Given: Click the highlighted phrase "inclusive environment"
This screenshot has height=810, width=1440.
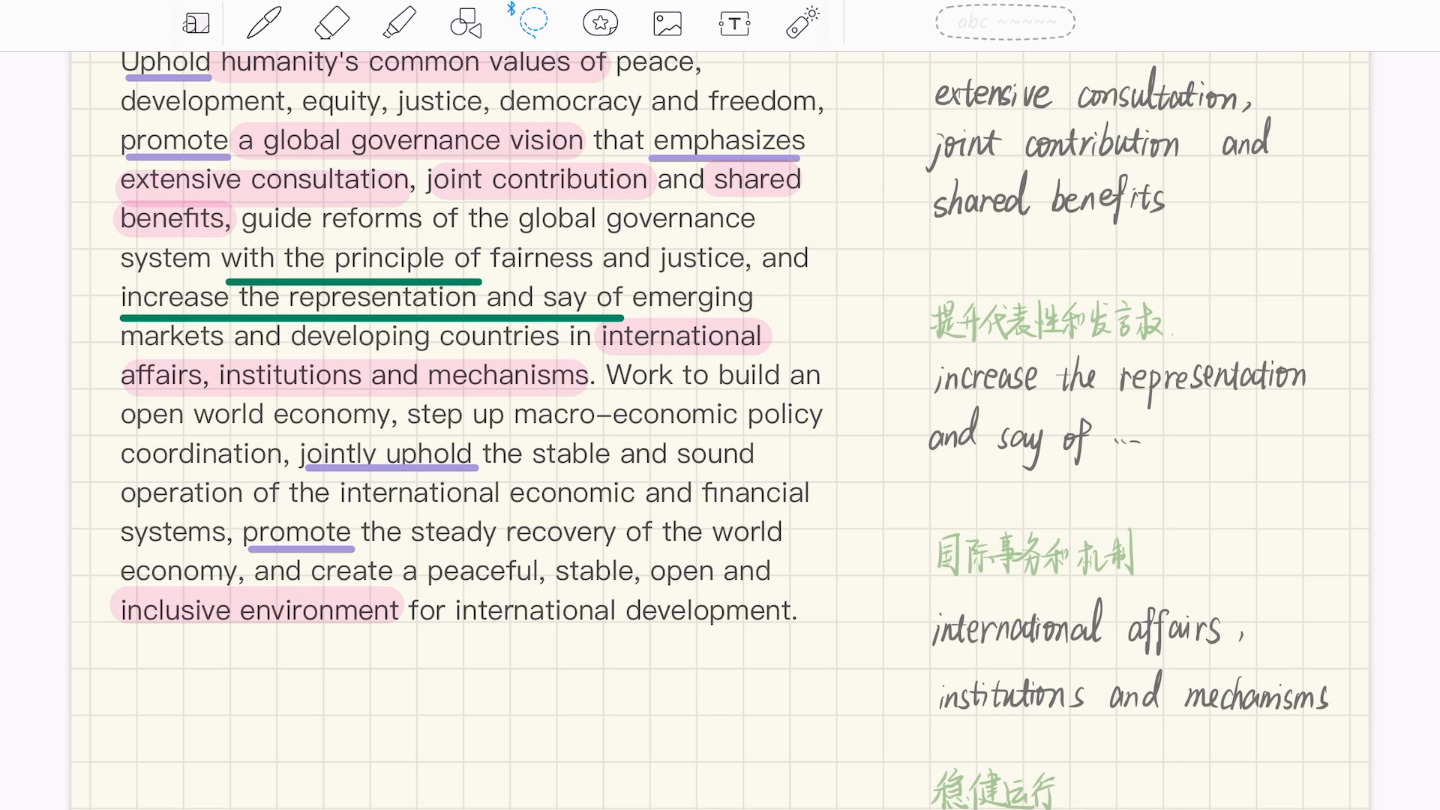Looking at the screenshot, I should click(260, 610).
